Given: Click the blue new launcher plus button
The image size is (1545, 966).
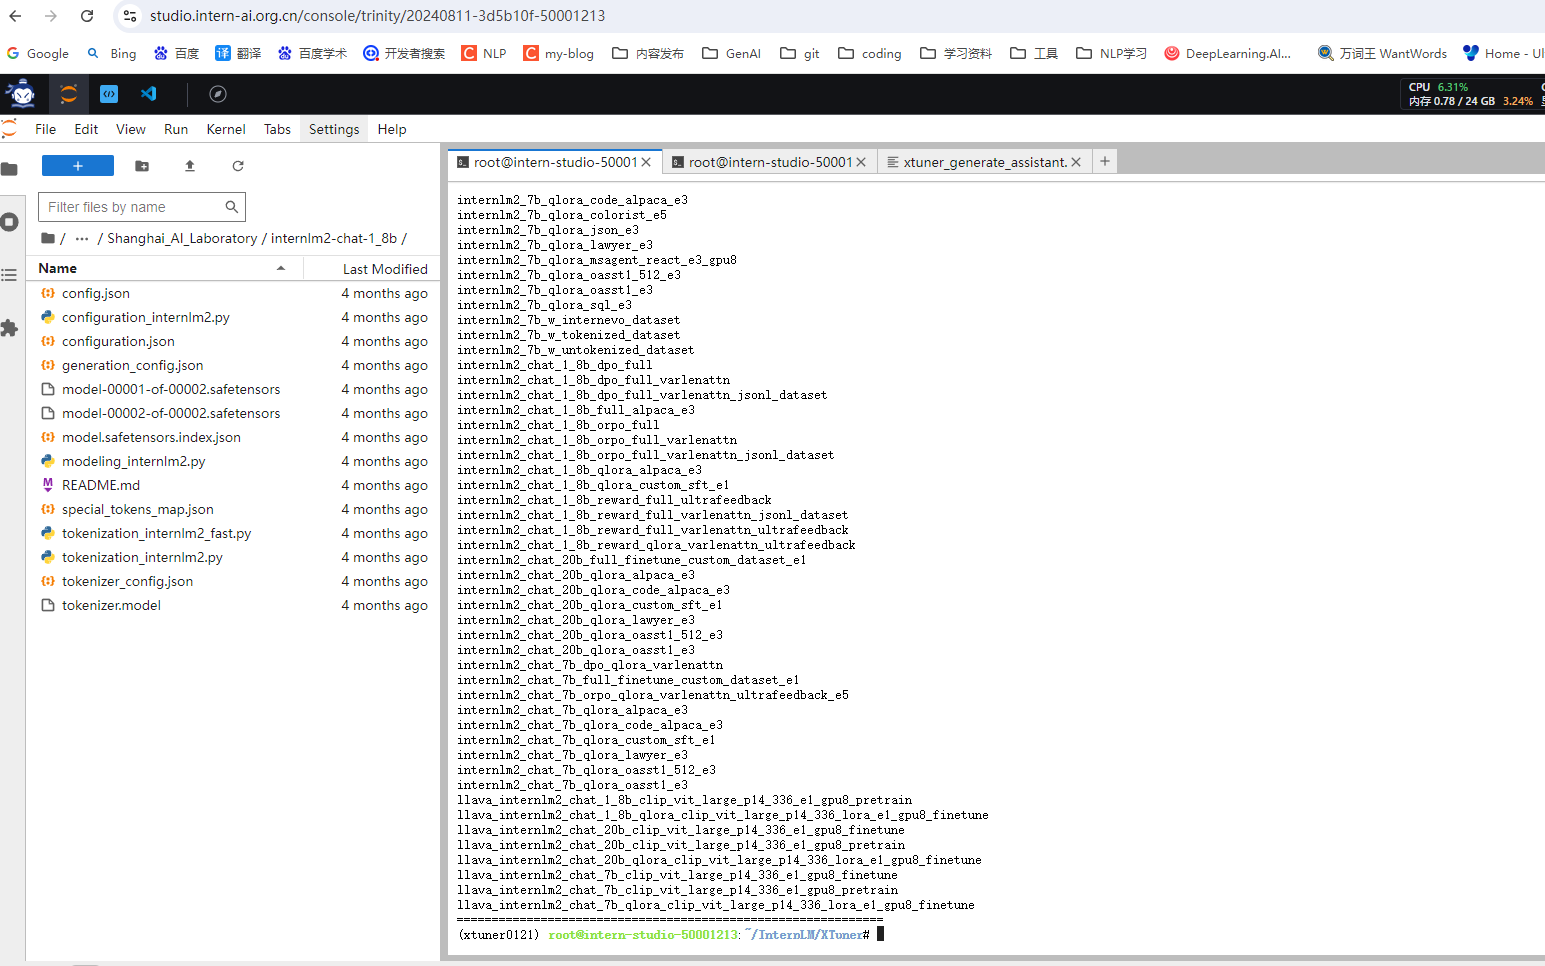Looking at the screenshot, I should 78,166.
